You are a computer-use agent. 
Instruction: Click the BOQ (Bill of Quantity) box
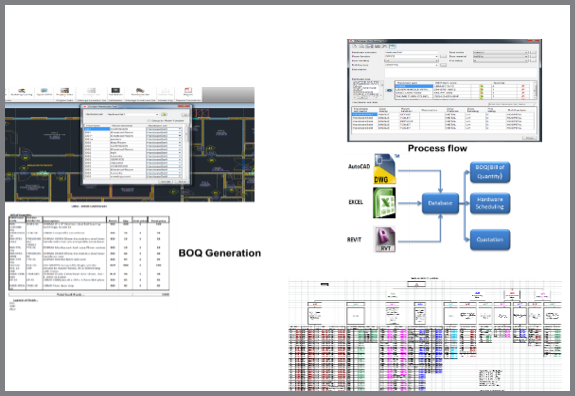(490, 172)
